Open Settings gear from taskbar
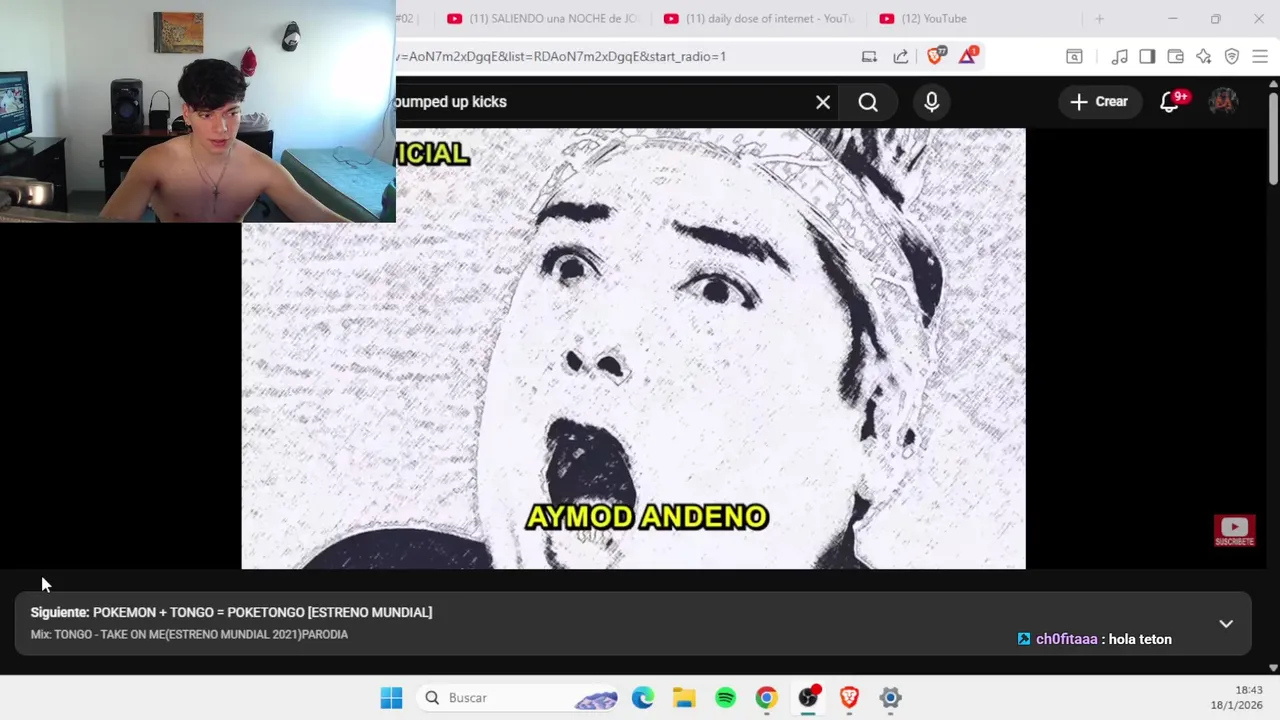Image resolution: width=1280 pixels, height=720 pixels. tap(890, 698)
